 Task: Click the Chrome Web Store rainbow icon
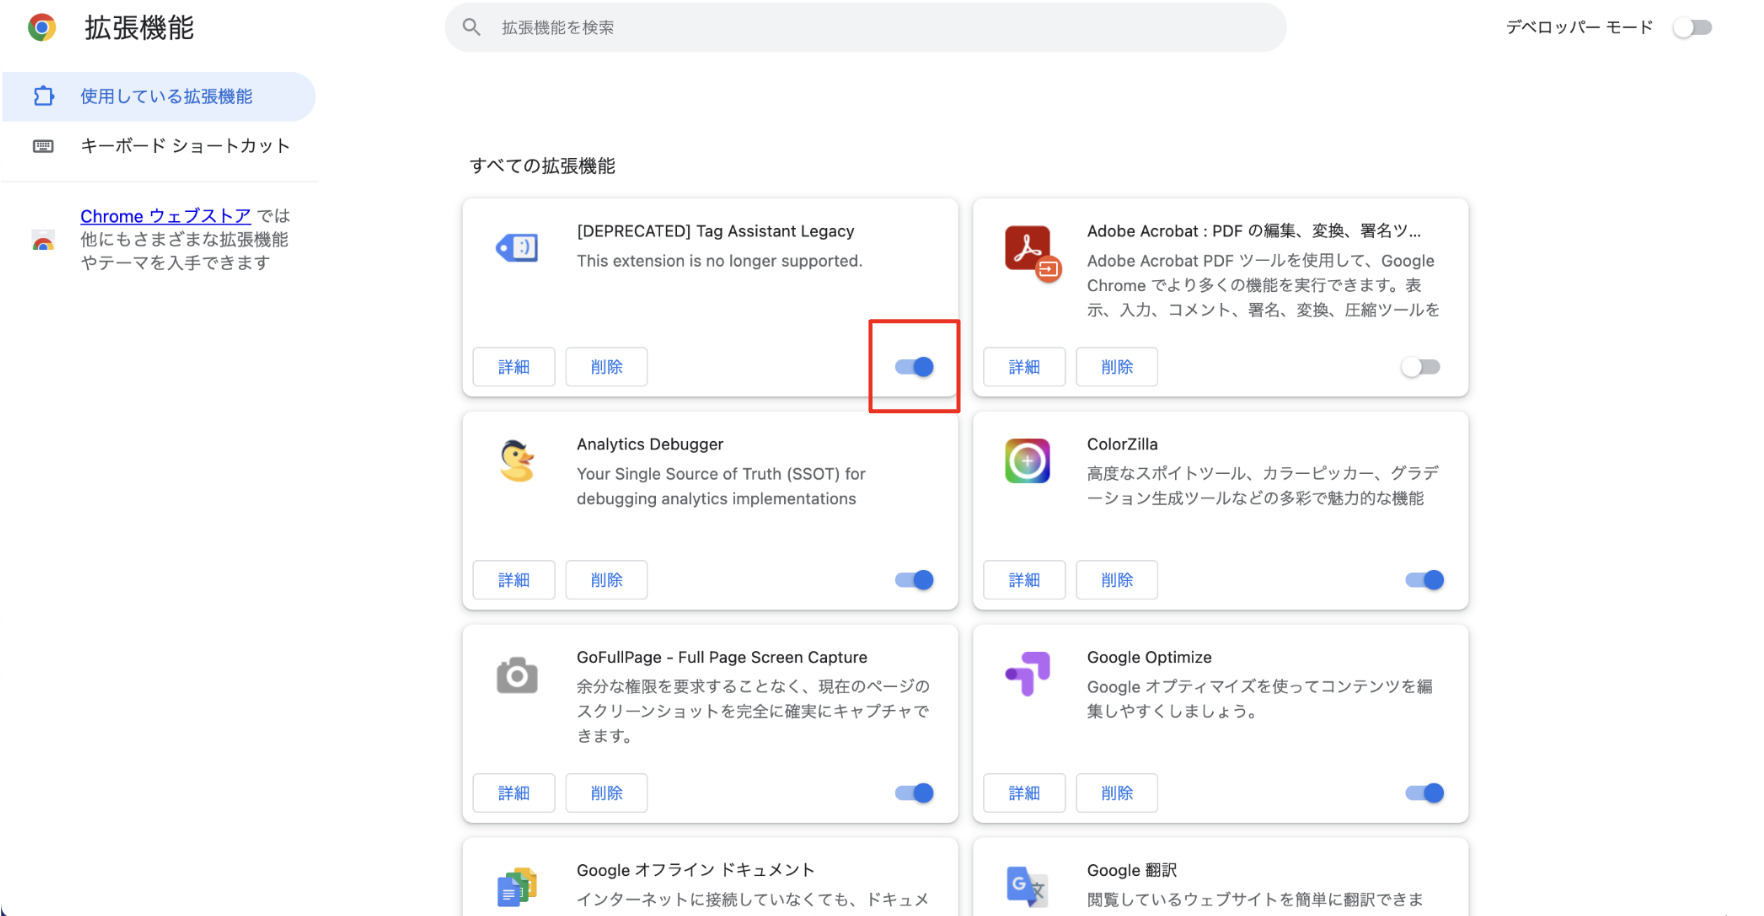pos(43,240)
